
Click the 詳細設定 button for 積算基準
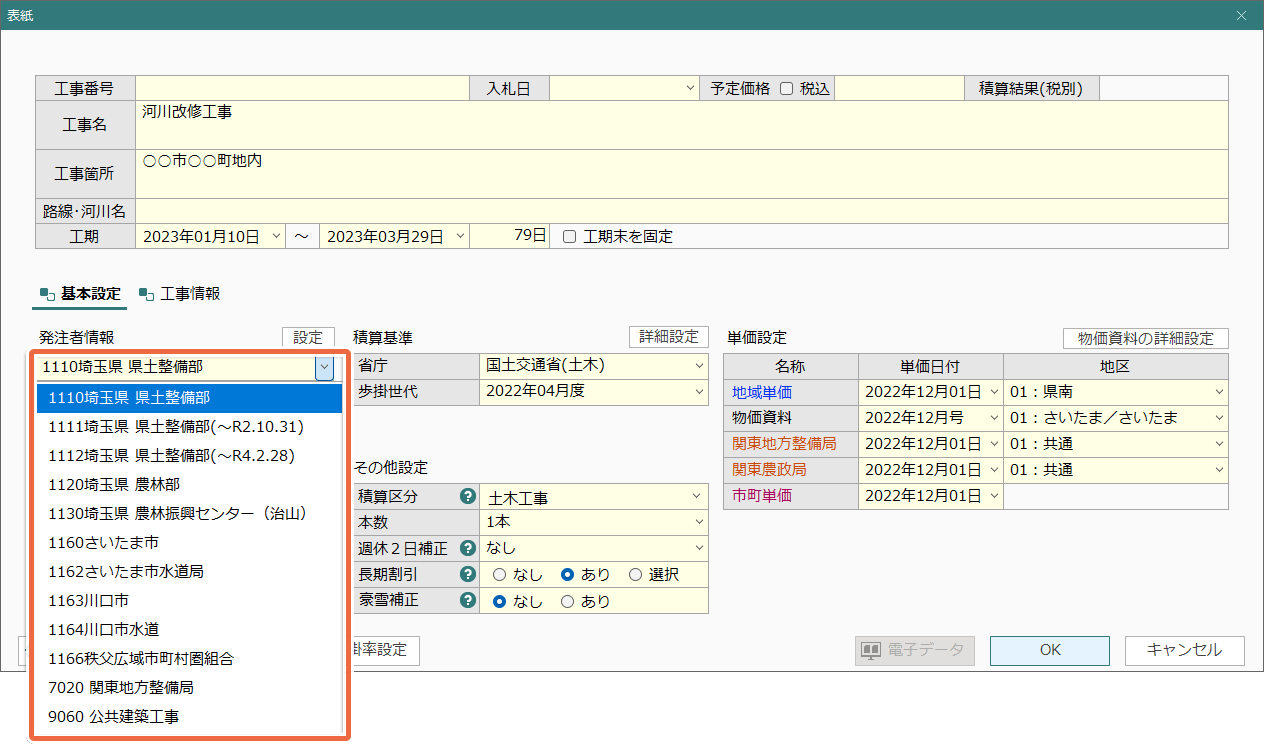point(668,337)
